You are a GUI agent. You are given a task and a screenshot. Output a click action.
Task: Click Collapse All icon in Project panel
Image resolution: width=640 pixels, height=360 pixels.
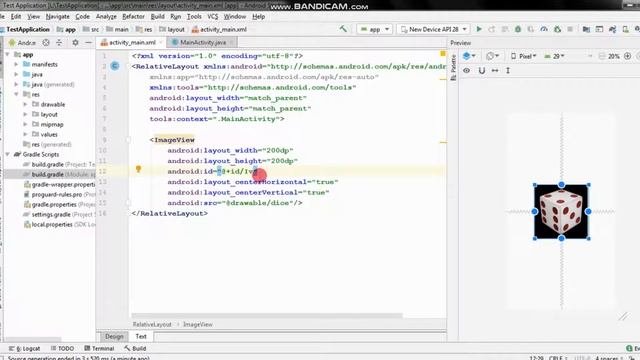click(x=59, y=42)
